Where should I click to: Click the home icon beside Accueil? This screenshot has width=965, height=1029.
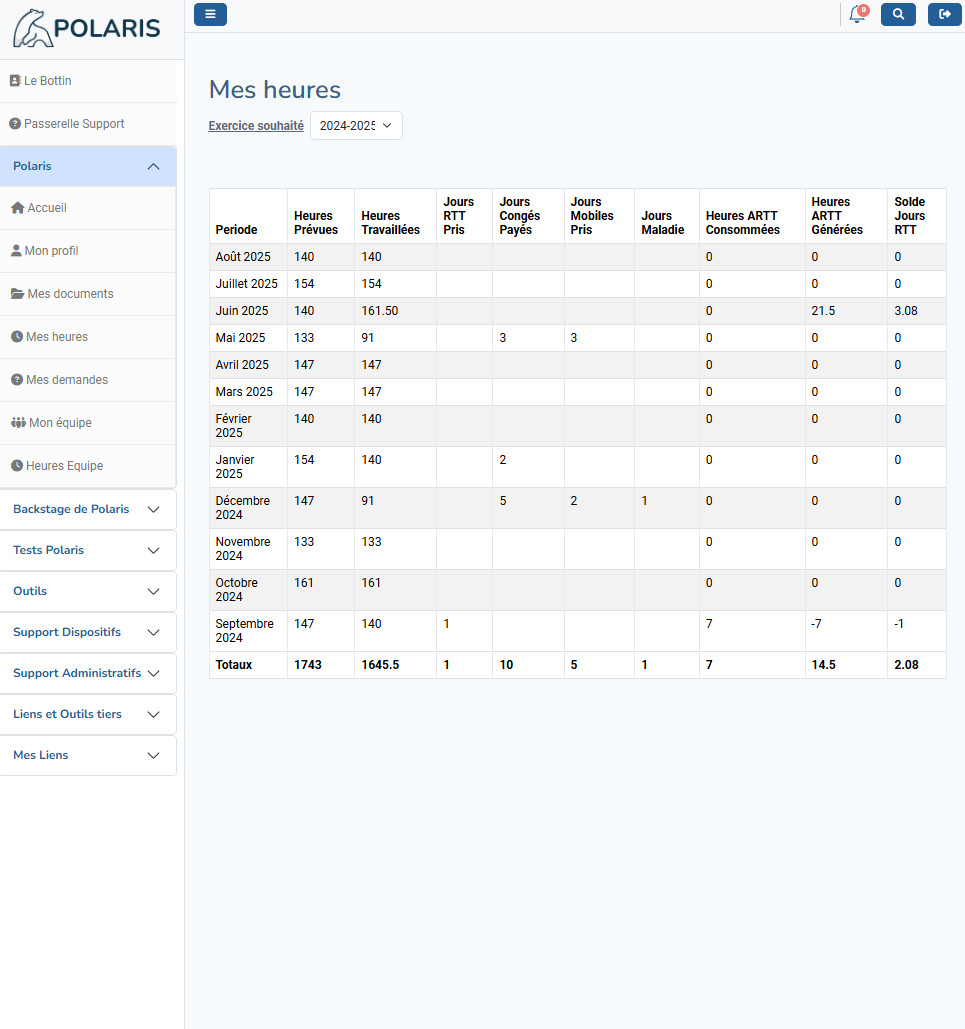tap(17, 208)
